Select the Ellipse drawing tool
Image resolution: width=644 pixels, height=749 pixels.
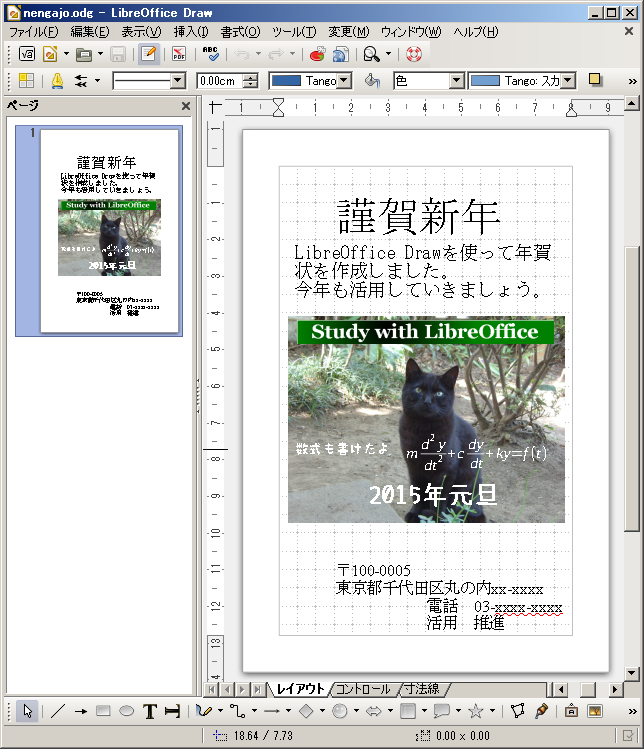click(x=127, y=711)
